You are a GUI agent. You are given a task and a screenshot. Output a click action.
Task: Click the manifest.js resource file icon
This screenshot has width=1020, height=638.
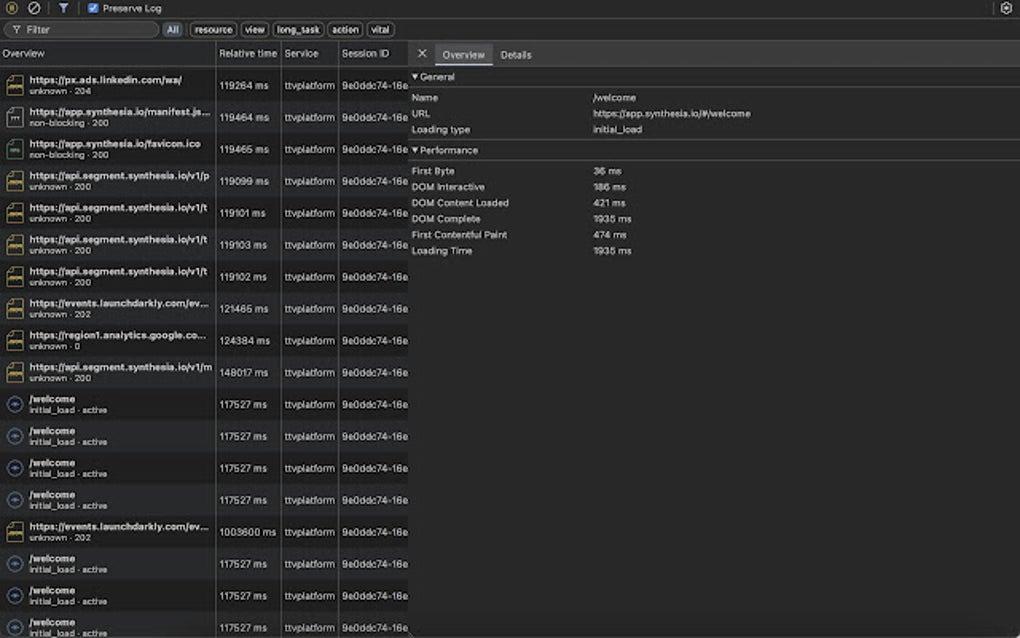click(x=15, y=117)
